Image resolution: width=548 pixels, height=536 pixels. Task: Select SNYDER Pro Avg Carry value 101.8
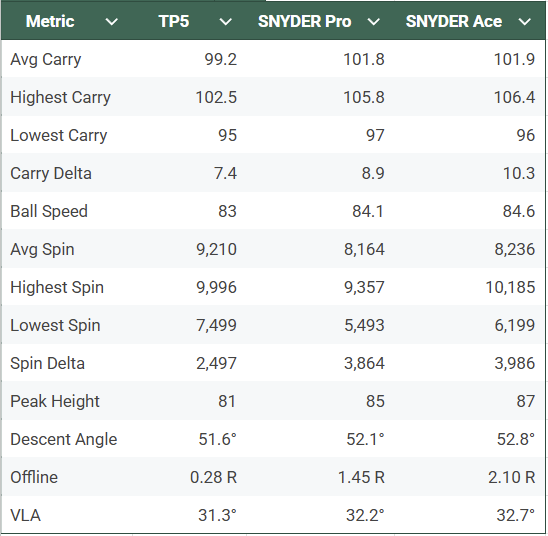[x=364, y=59]
